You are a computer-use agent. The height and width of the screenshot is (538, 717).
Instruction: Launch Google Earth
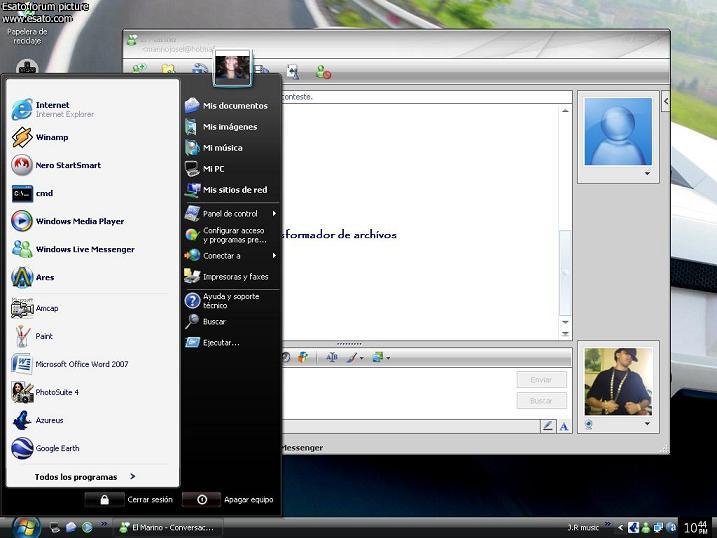pos(91,448)
